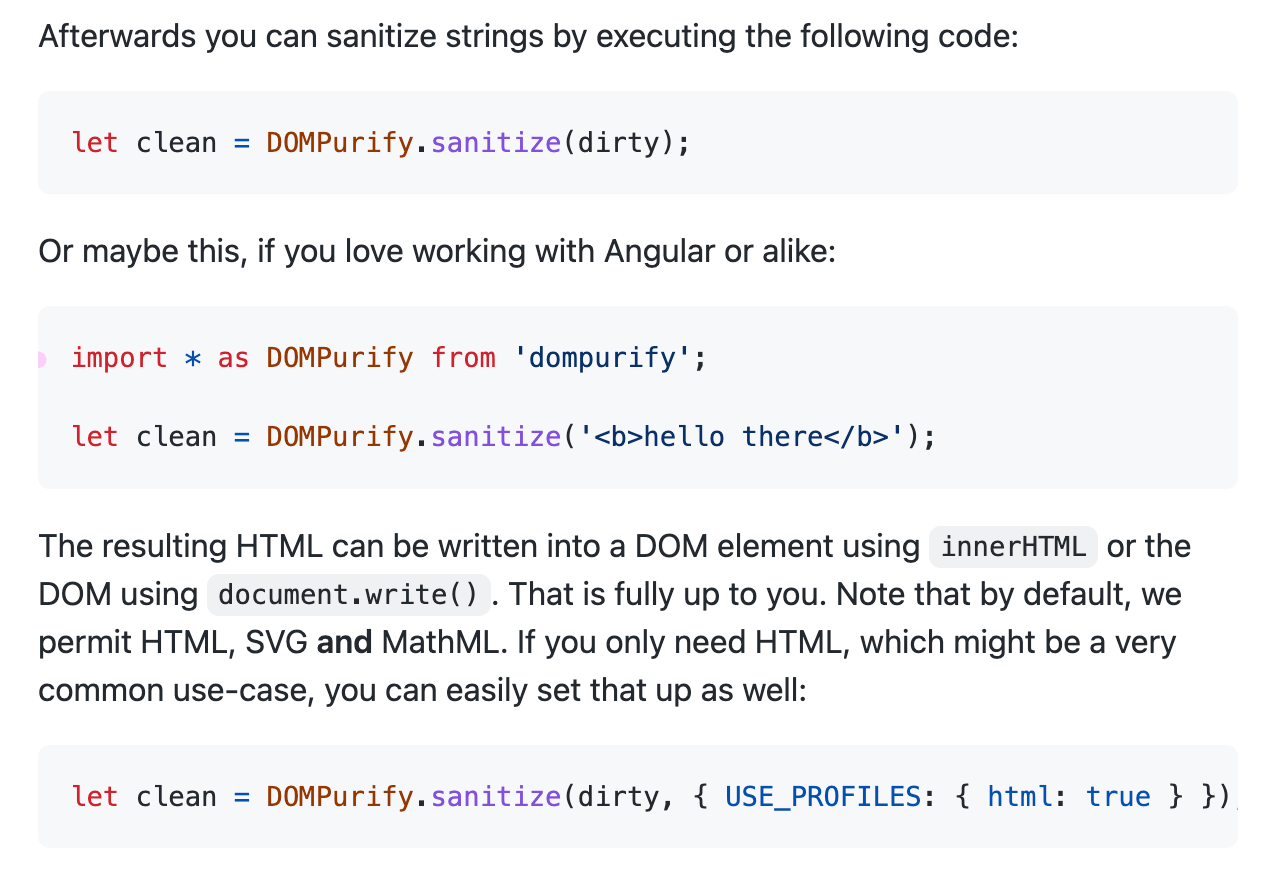
Task: Click the word "SVG" in the paragraph
Action: 274,642
